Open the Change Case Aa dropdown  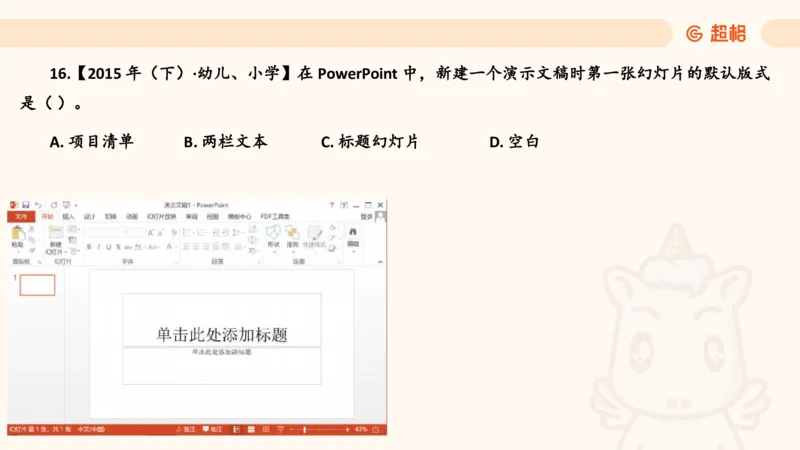pos(154,247)
